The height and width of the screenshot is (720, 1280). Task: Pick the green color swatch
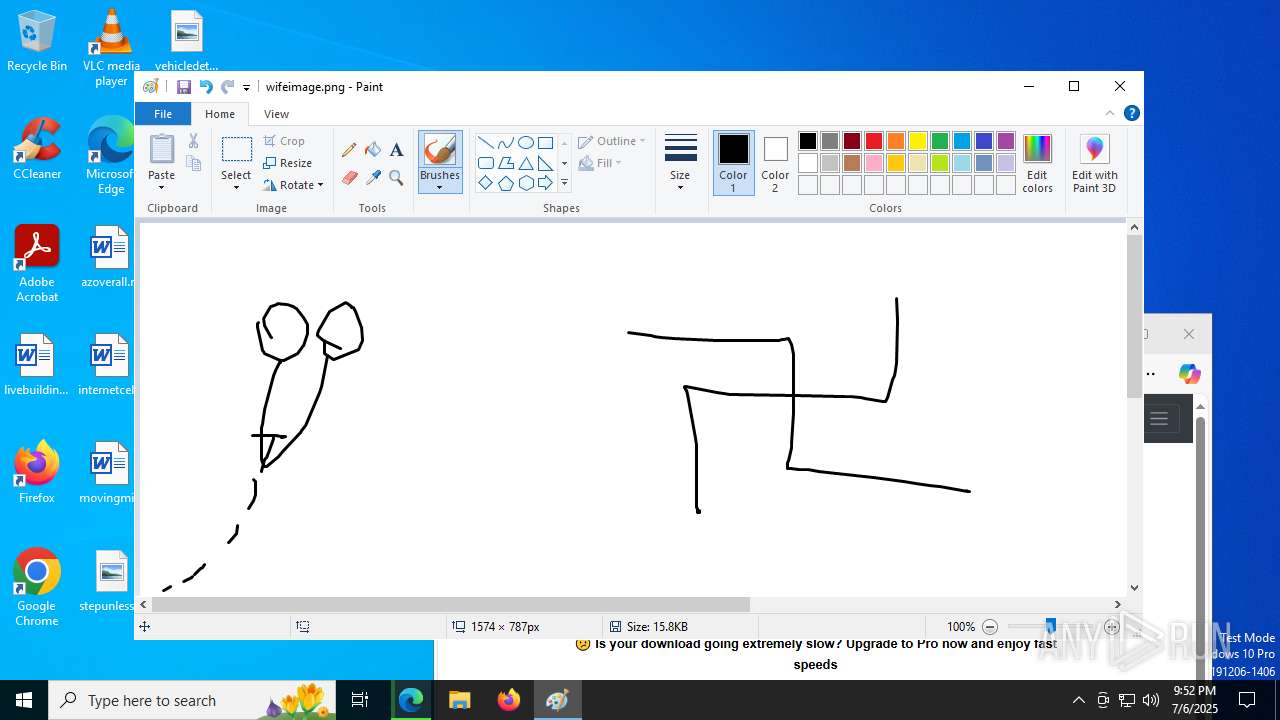point(940,141)
